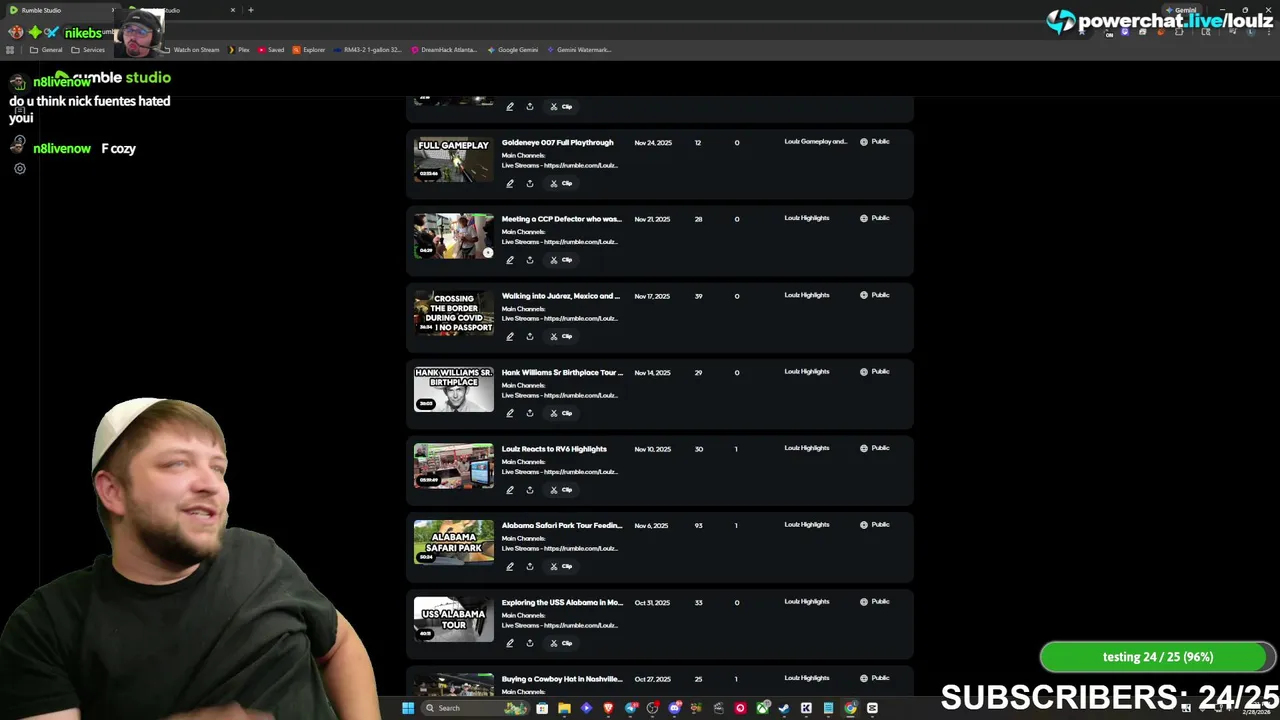Viewport: 1280px width, 720px height.
Task: Click the Meeting a CCP Defector title
Action: coord(561,219)
